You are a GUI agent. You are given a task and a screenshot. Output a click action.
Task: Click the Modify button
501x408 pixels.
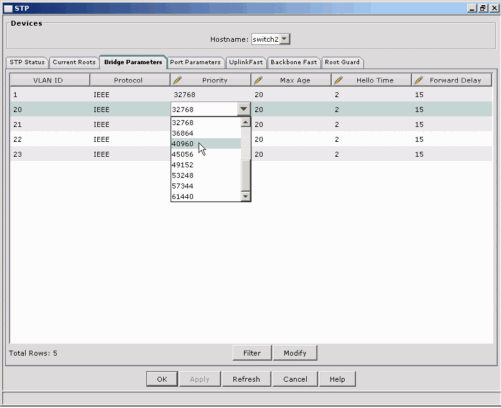click(x=295, y=353)
